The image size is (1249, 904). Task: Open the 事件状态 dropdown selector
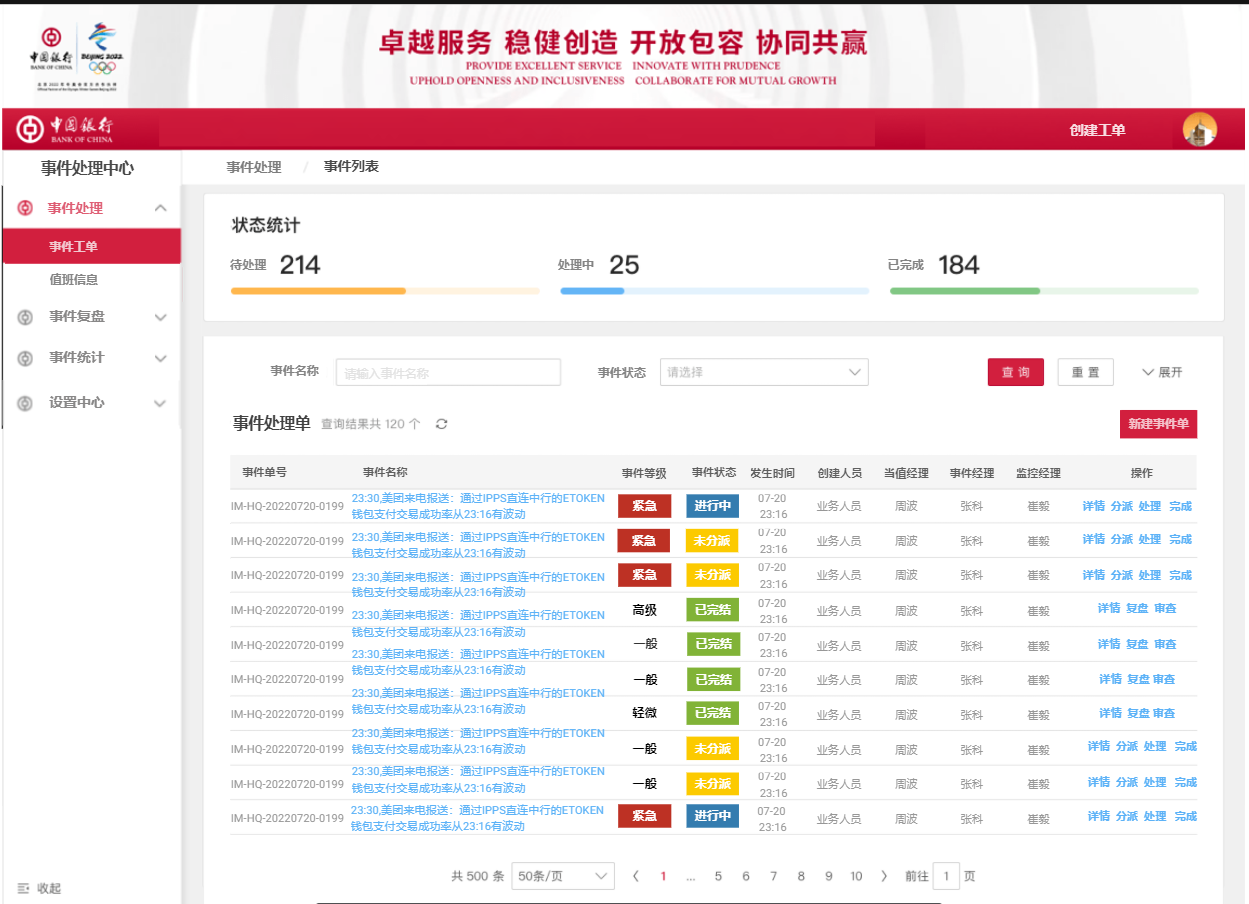[x=763, y=372]
